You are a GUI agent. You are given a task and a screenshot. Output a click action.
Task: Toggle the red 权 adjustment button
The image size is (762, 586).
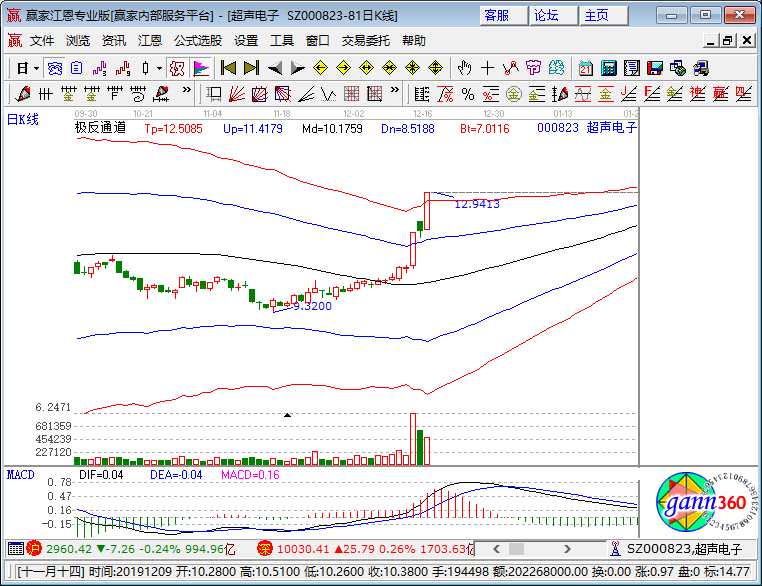point(177,69)
